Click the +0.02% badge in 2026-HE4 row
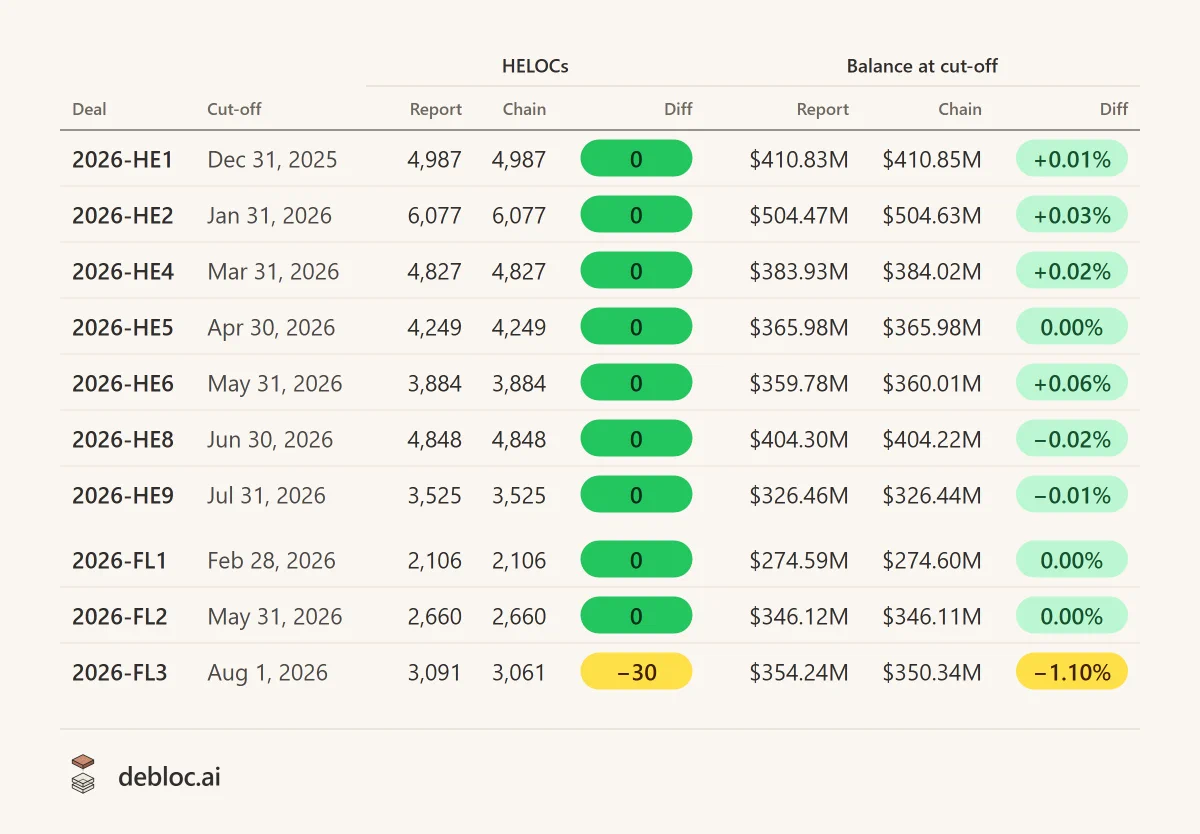 [1072, 271]
